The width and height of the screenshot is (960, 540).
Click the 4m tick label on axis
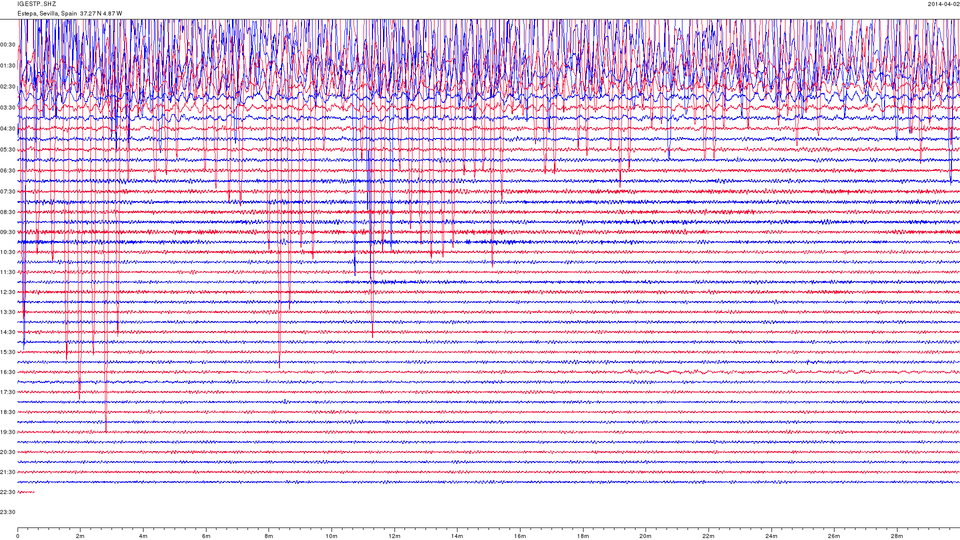[143, 536]
